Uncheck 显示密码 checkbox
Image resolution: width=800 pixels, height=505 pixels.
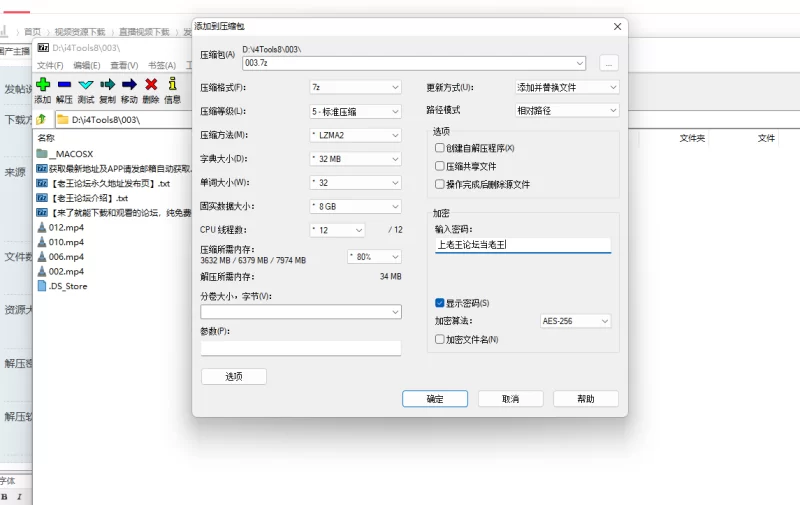[x=439, y=303]
